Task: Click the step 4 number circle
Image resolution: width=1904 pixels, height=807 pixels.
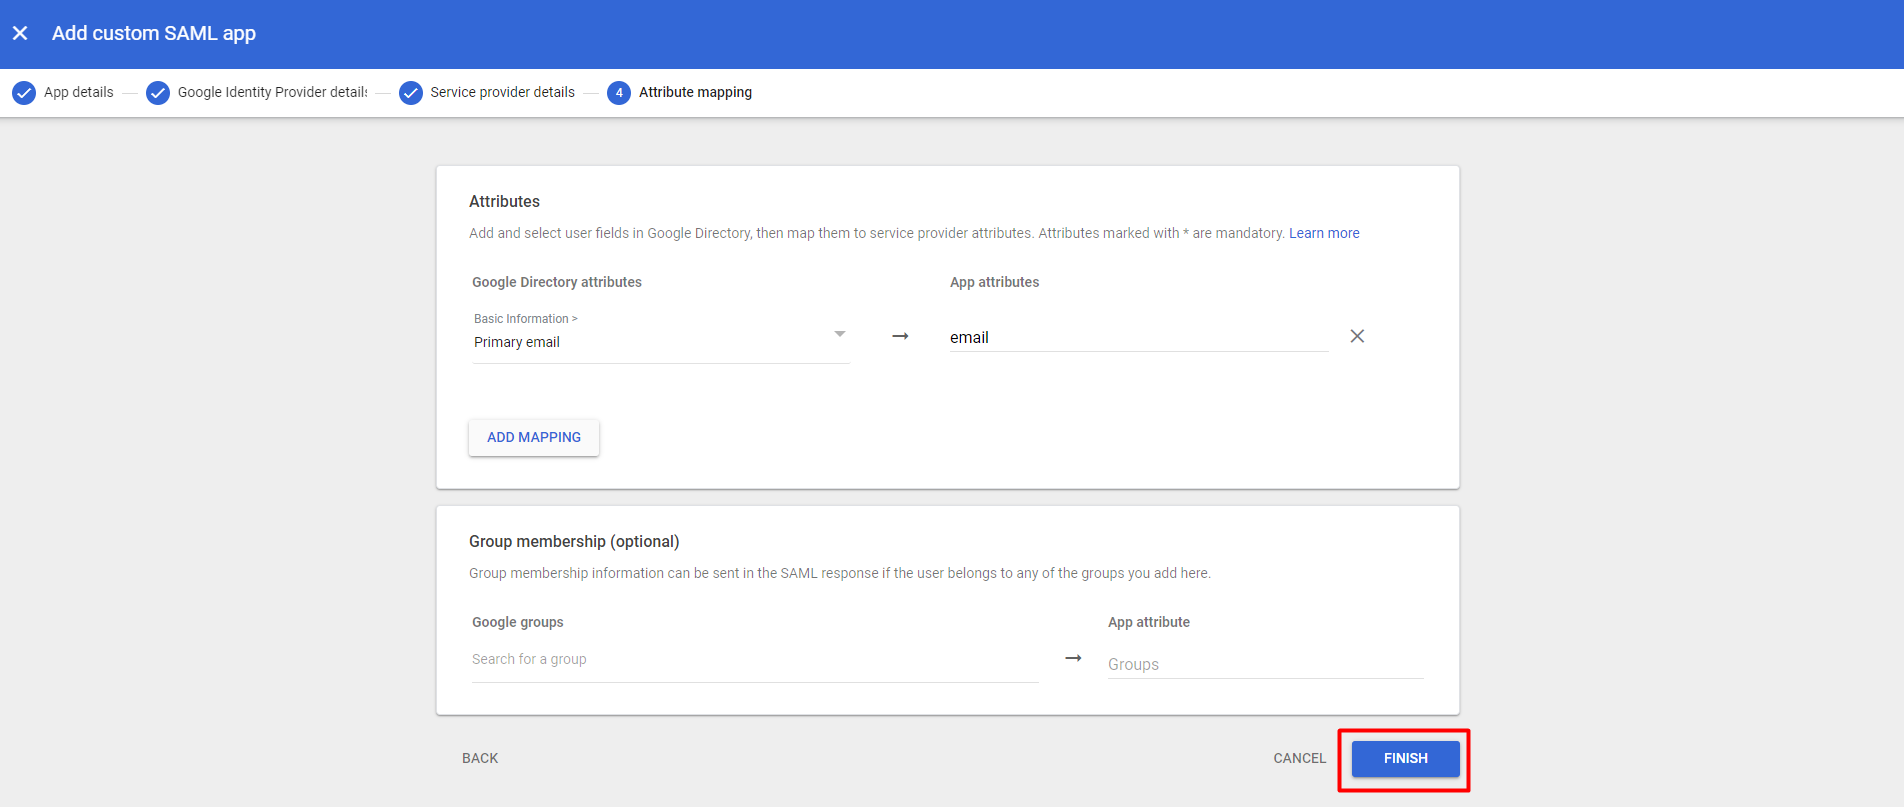Action: click(x=619, y=93)
